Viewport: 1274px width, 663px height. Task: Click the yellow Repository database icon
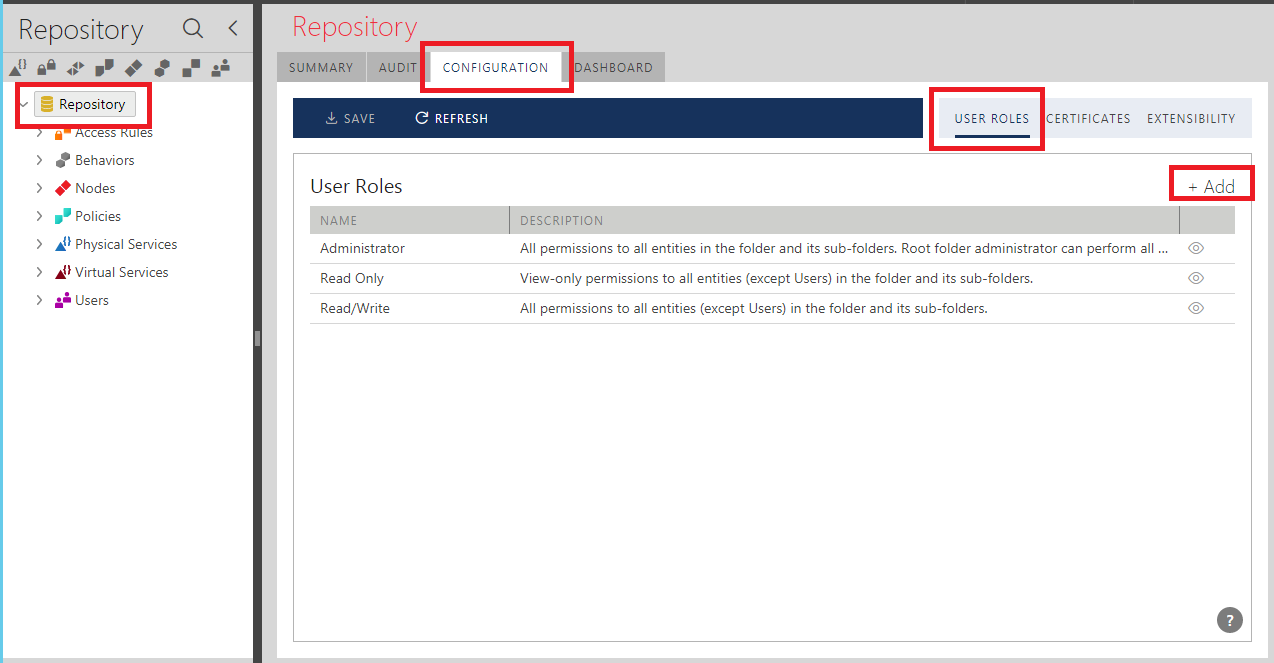coord(47,104)
